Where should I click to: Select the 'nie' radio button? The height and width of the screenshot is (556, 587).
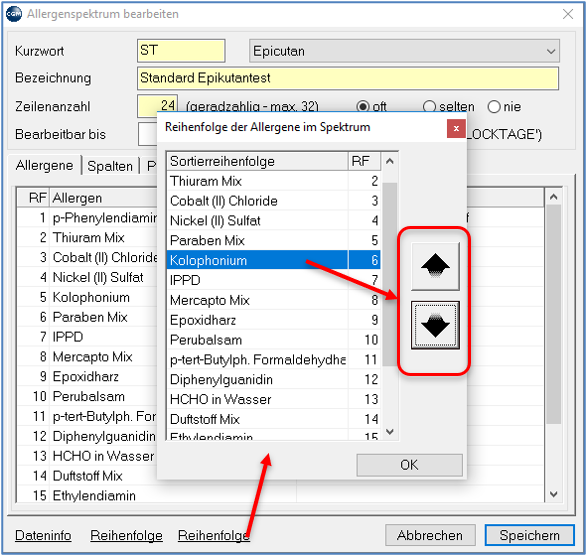click(494, 107)
